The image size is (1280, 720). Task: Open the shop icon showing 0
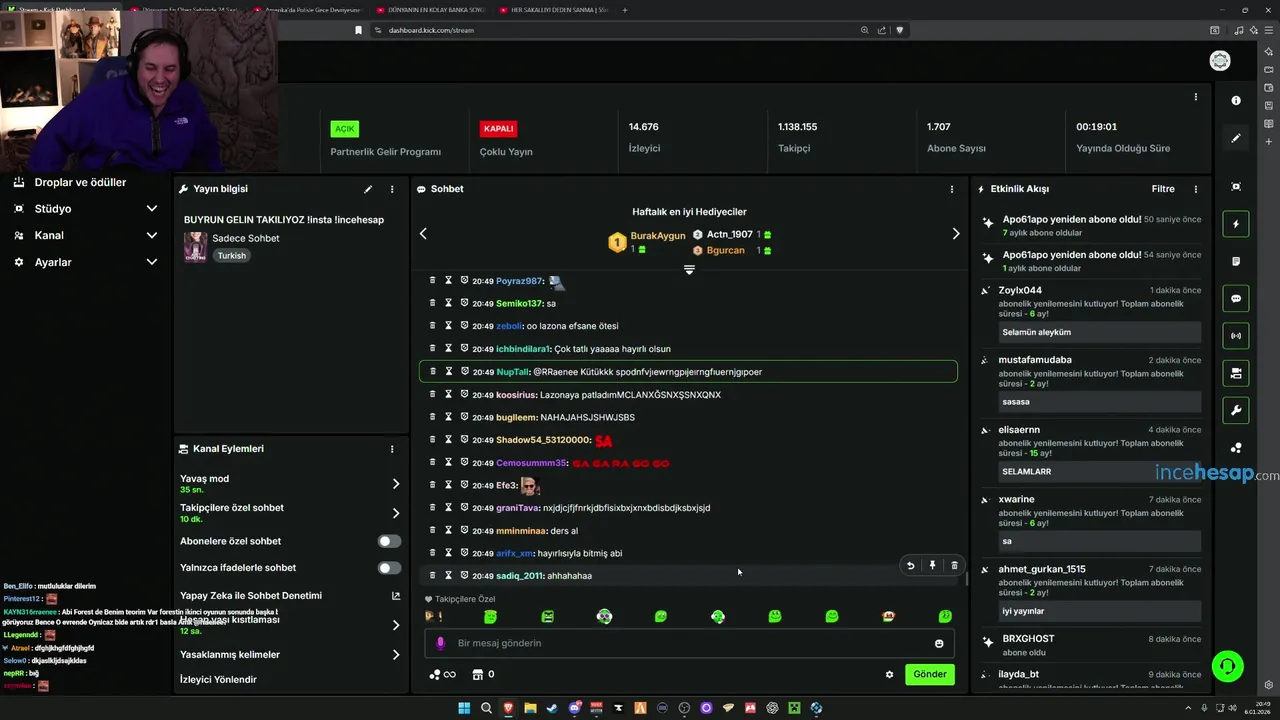(483, 674)
